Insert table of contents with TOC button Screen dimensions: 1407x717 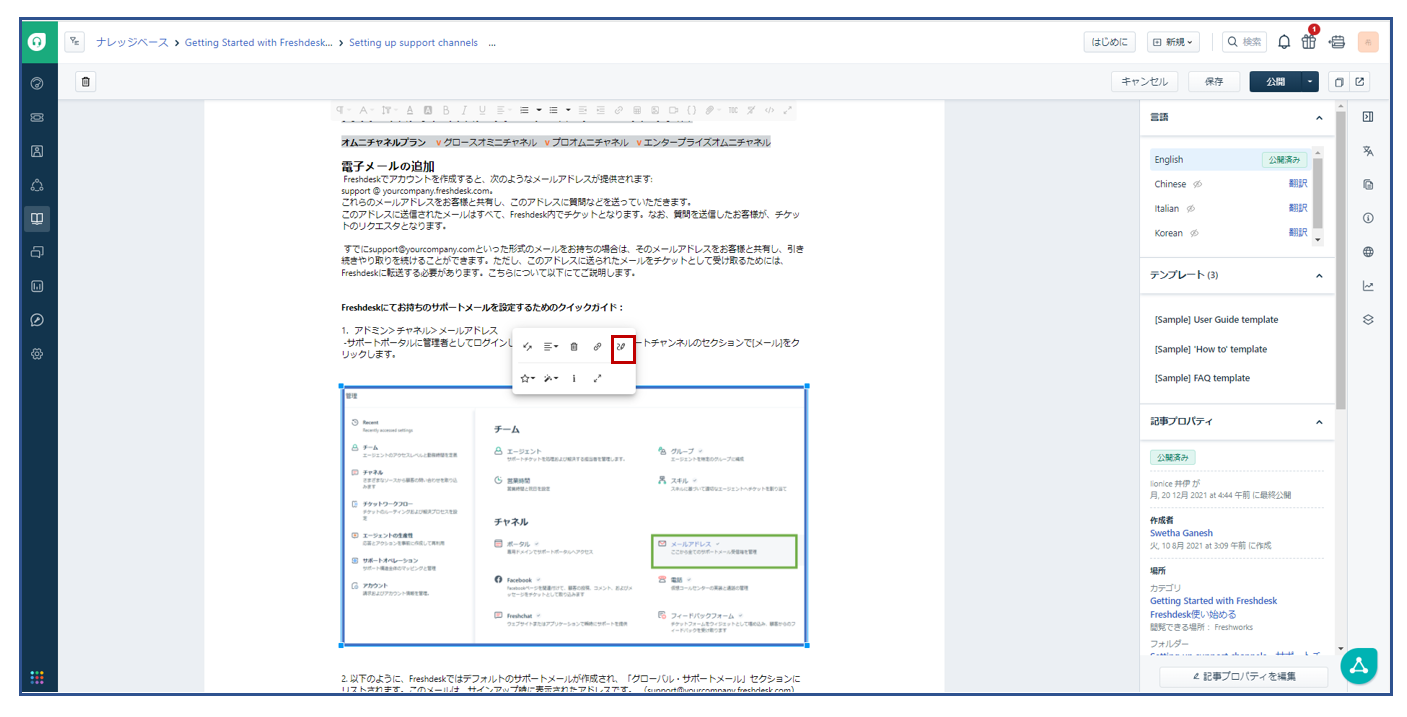(x=733, y=110)
